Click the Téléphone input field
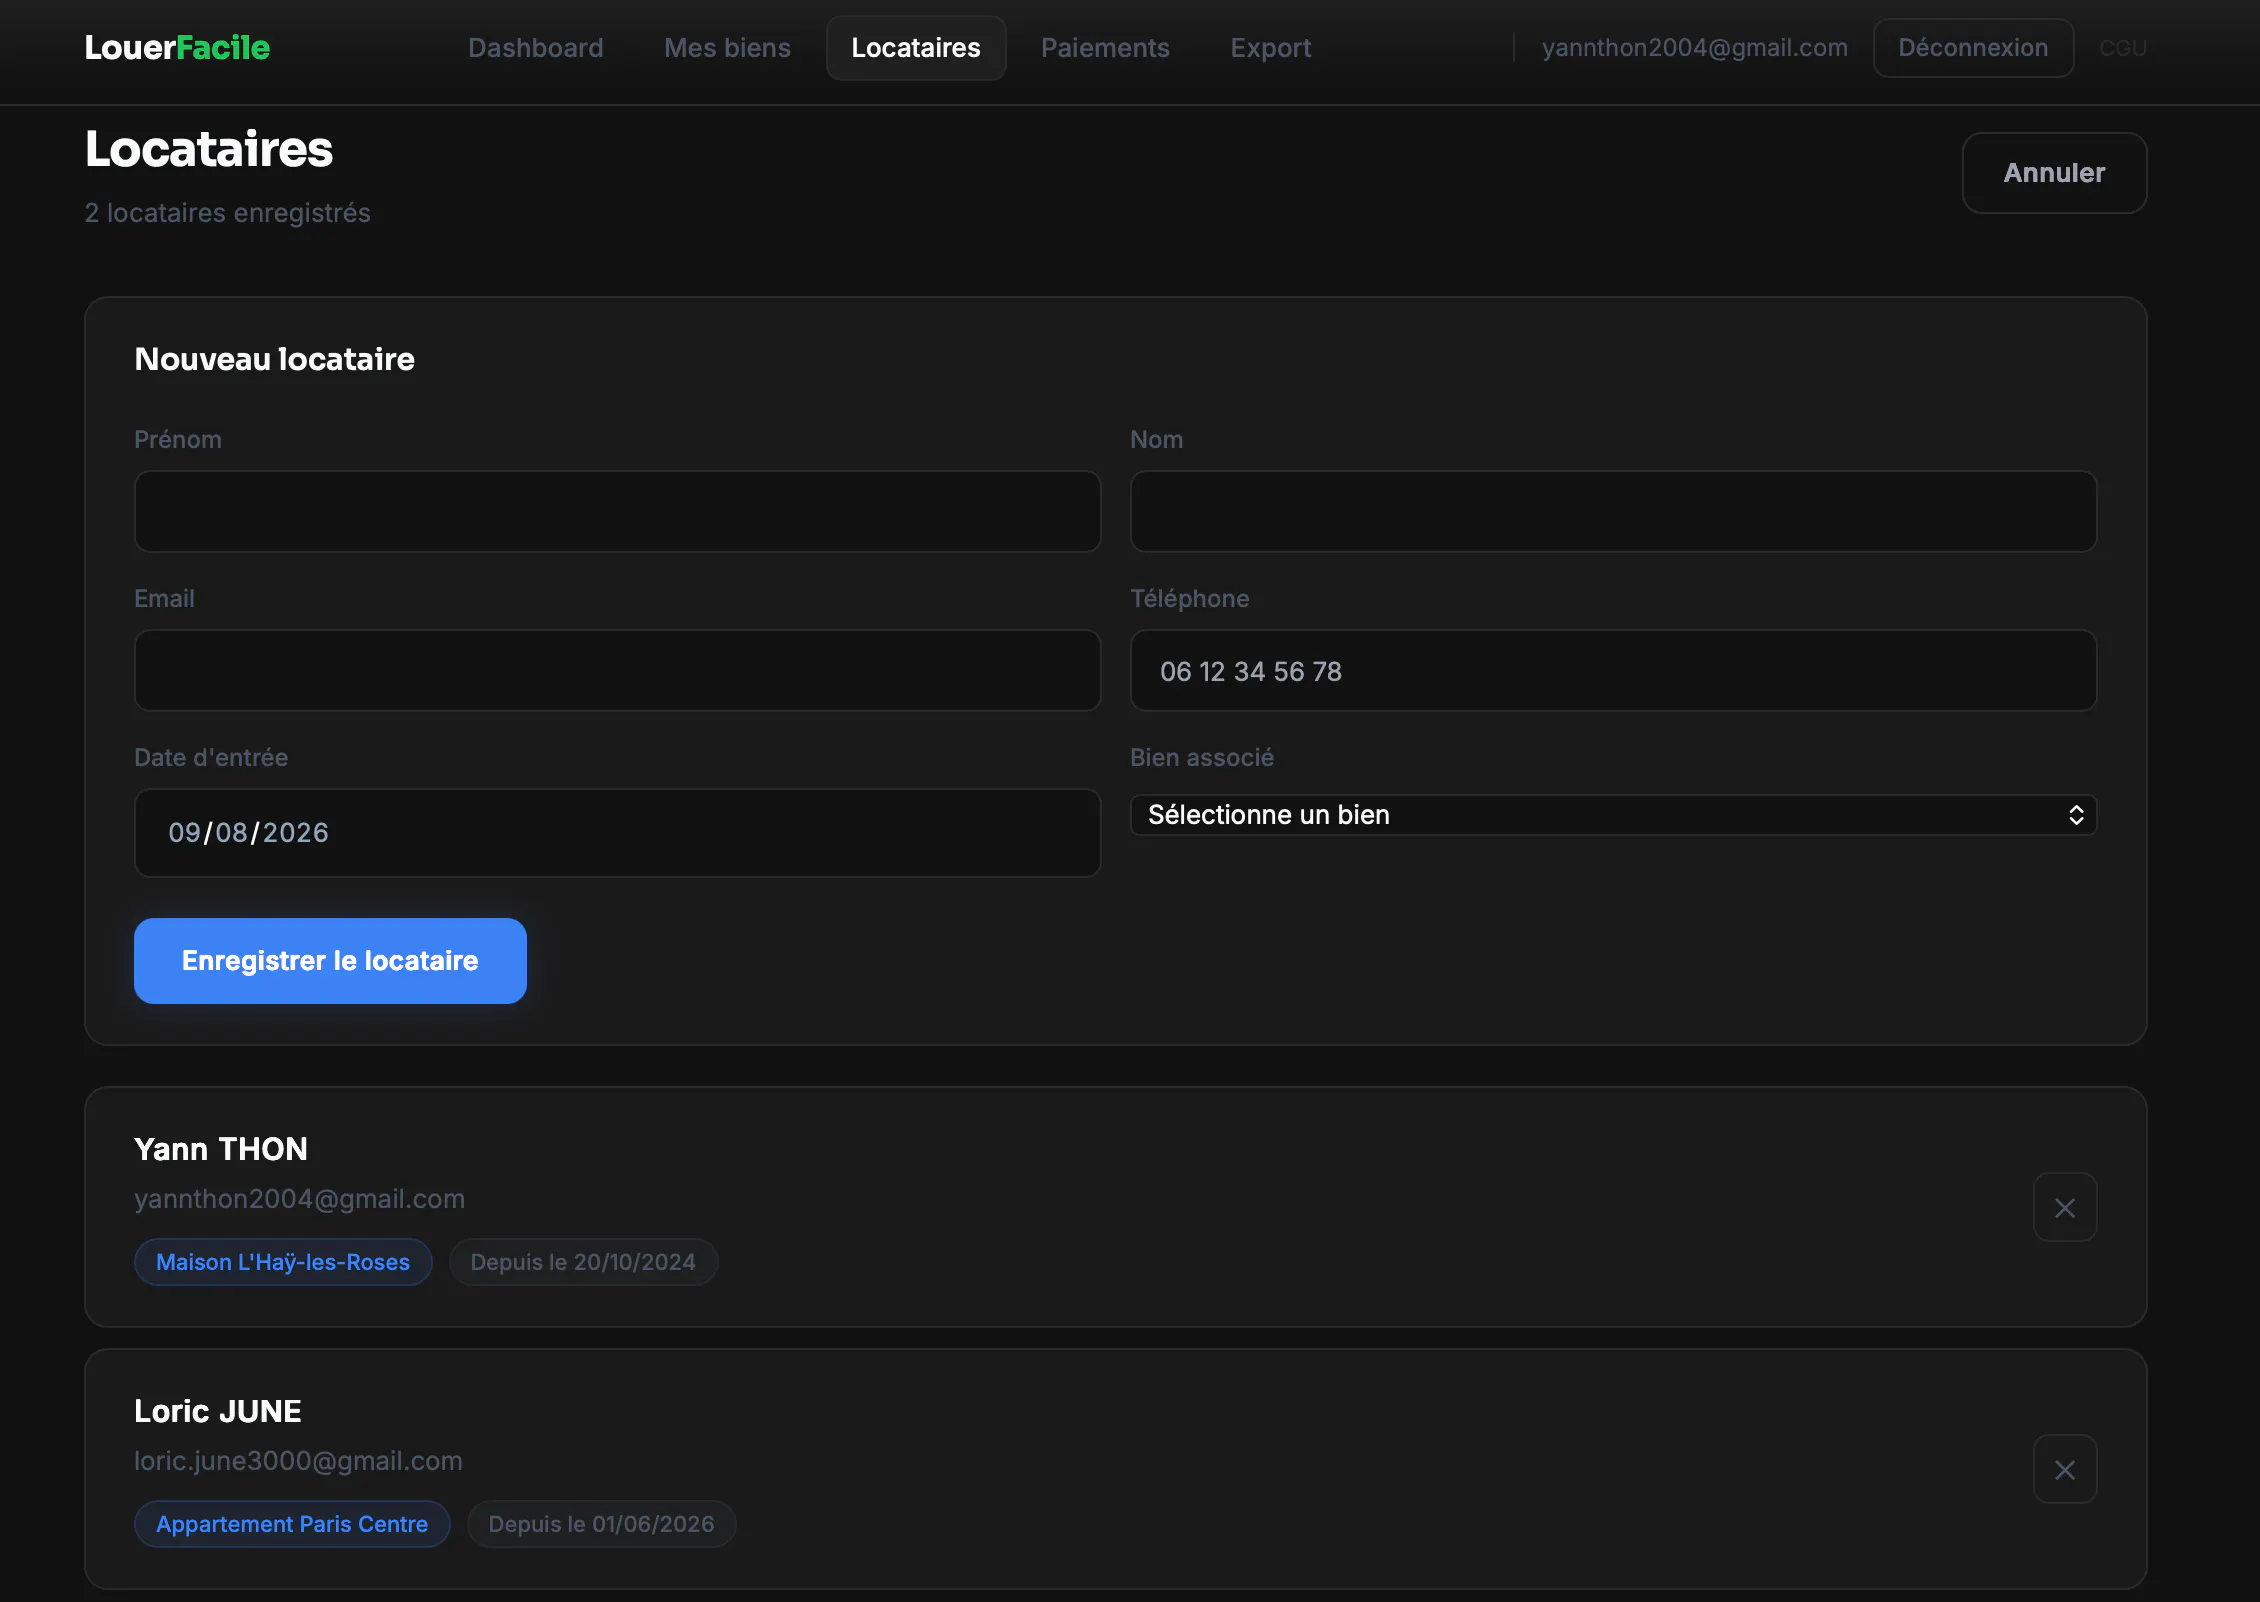The image size is (2260, 1602). point(1613,670)
